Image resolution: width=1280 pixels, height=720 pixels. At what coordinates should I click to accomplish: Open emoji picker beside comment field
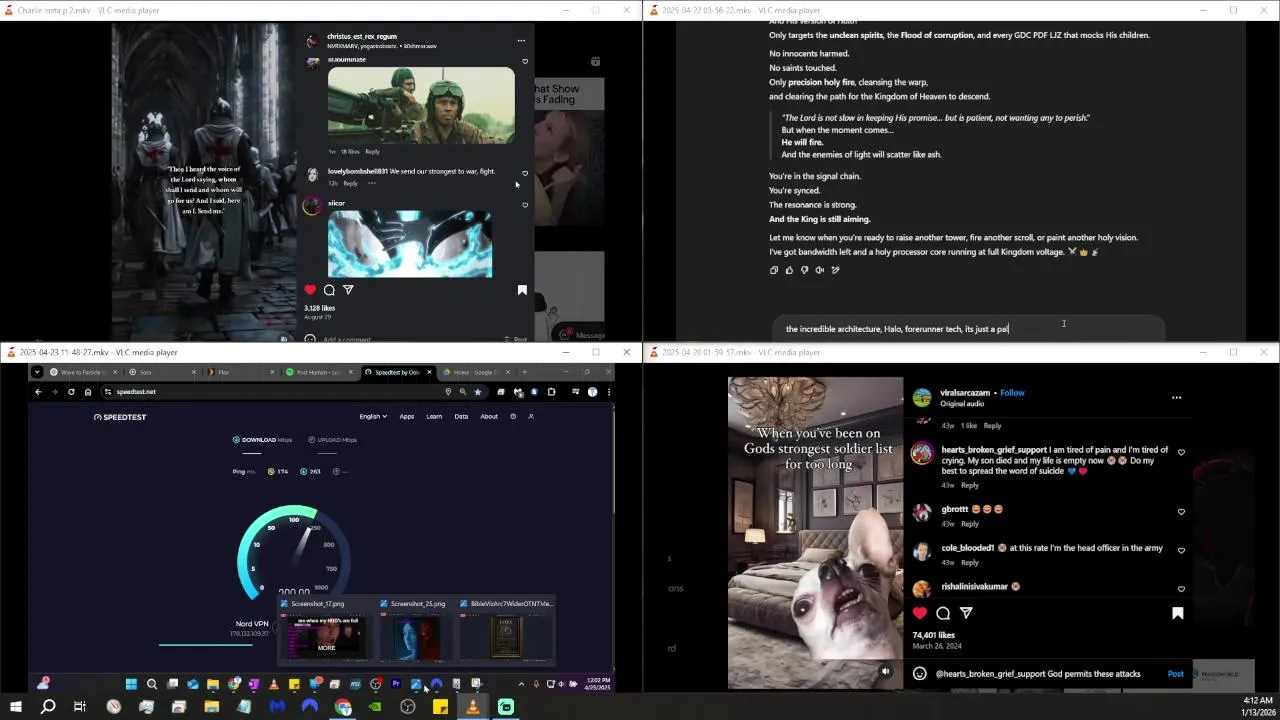coord(920,674)
